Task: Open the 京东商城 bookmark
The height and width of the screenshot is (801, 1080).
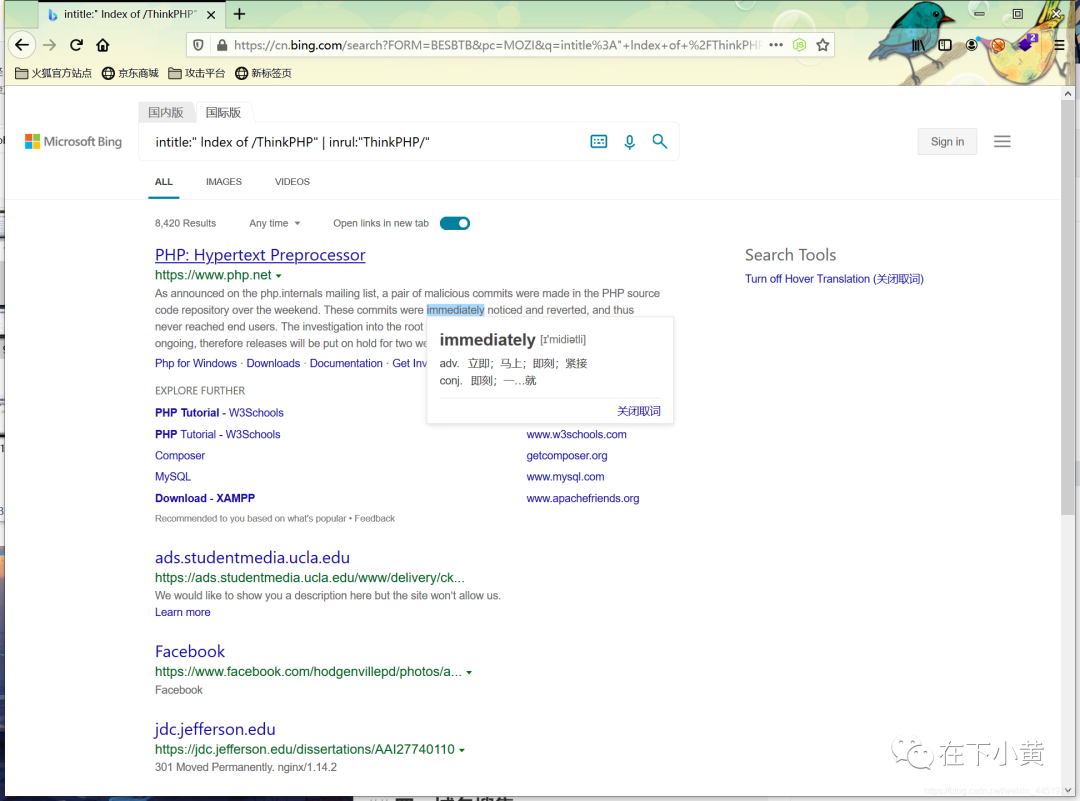Action: [x=130, y=73]
